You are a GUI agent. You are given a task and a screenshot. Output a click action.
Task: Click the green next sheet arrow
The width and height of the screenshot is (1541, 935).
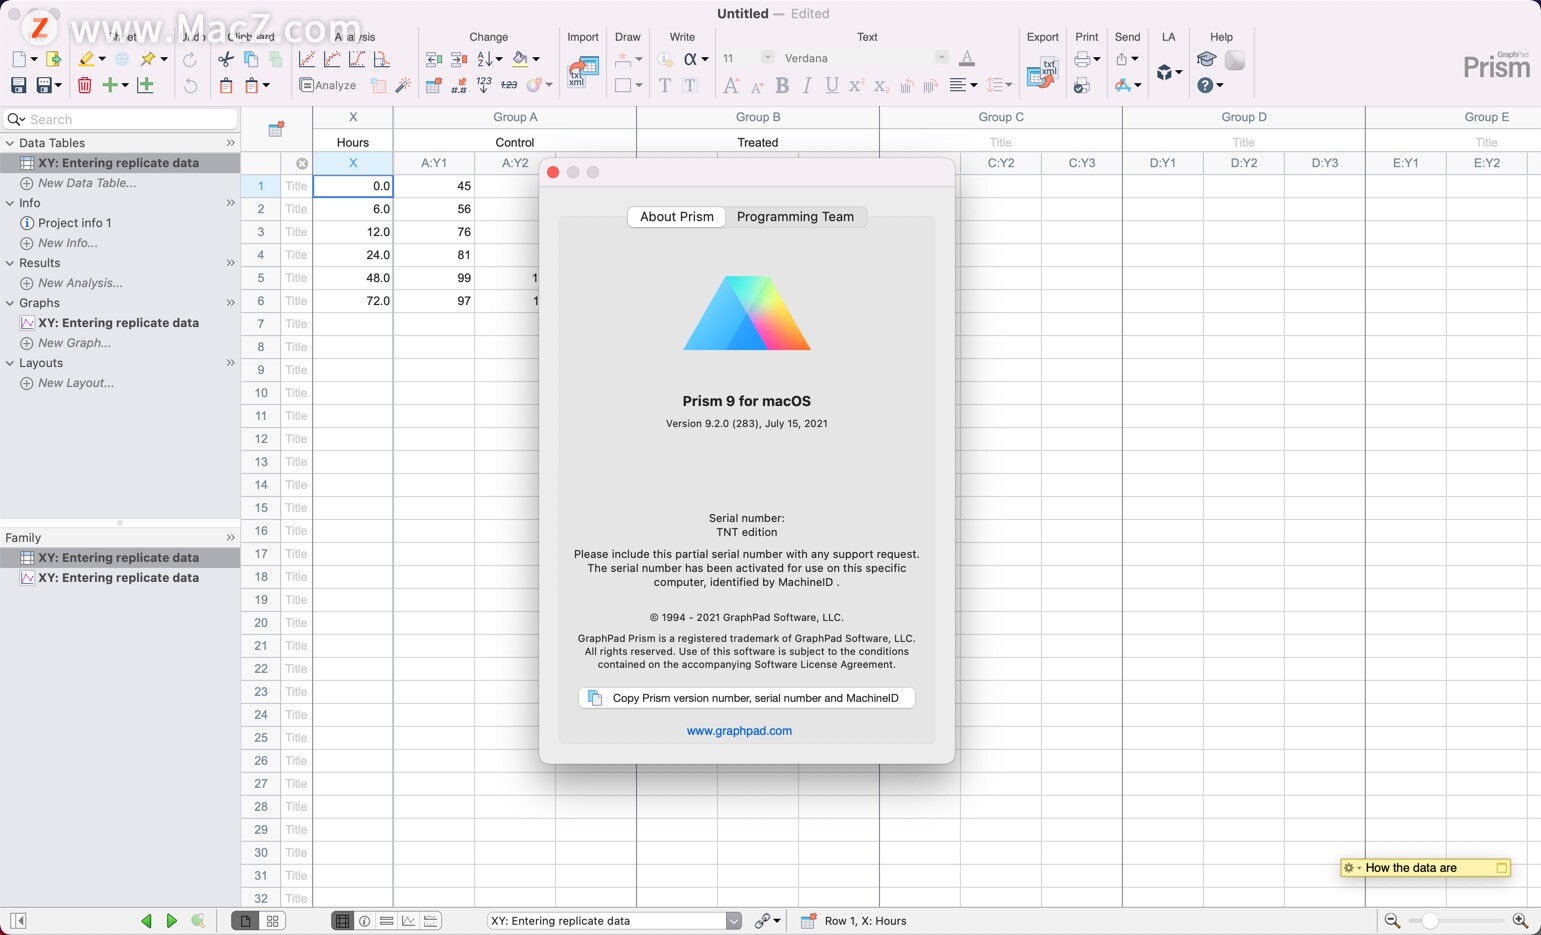coord(171,921)
